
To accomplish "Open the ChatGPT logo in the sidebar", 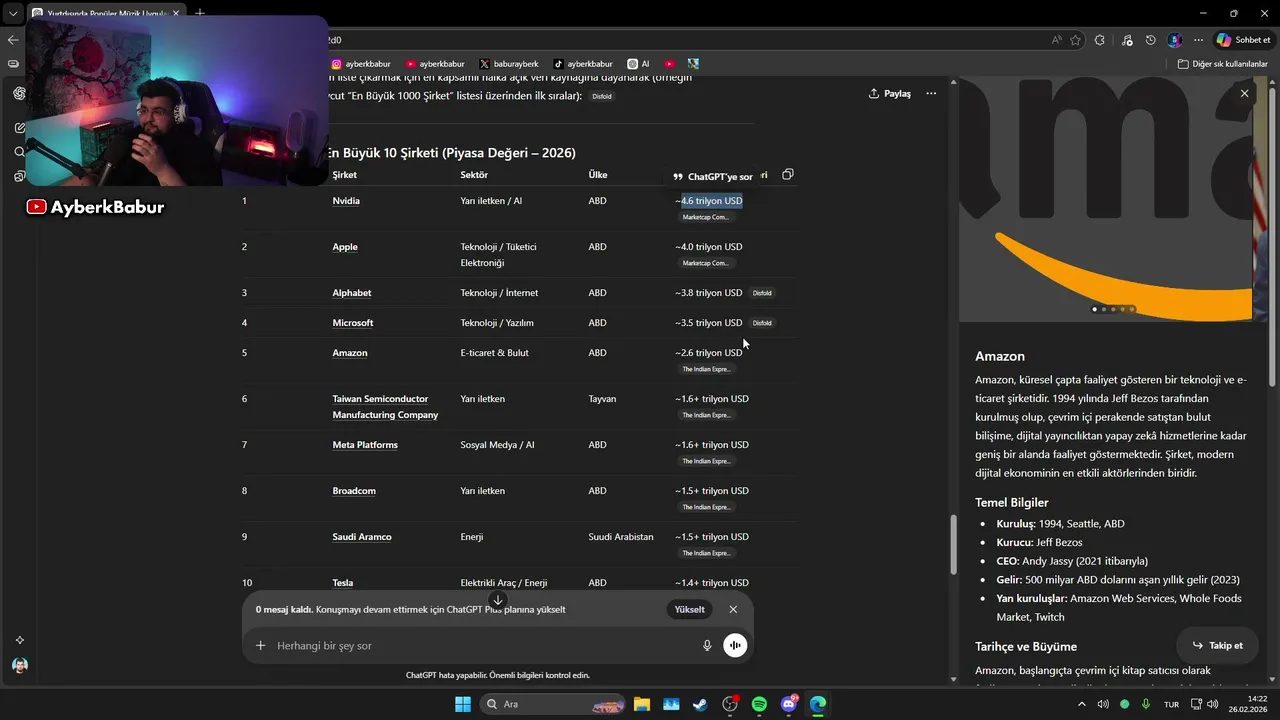I will tap(19, 93).
